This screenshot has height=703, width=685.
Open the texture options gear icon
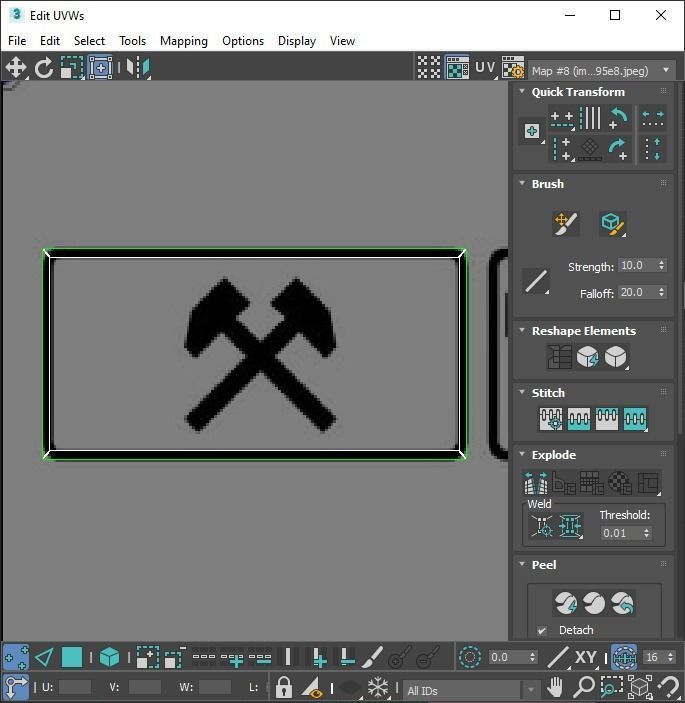513,67
